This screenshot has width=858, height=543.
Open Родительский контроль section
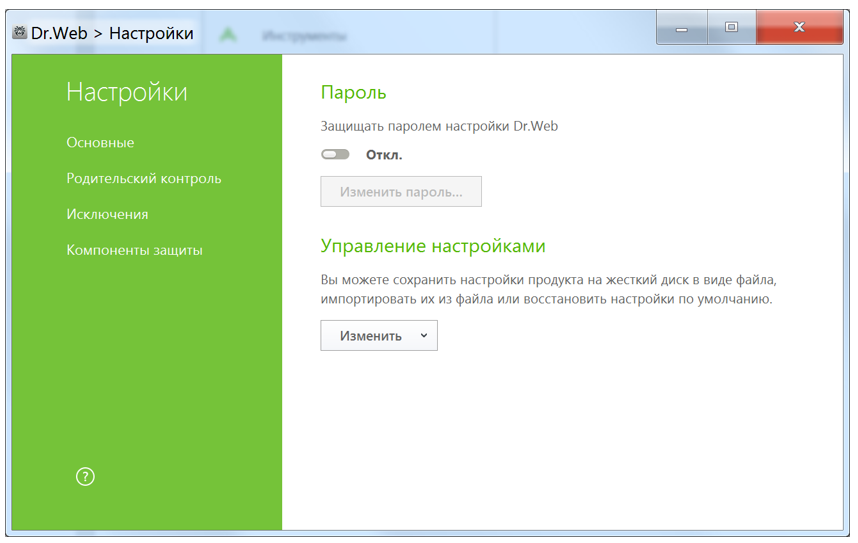coord(144,178)
